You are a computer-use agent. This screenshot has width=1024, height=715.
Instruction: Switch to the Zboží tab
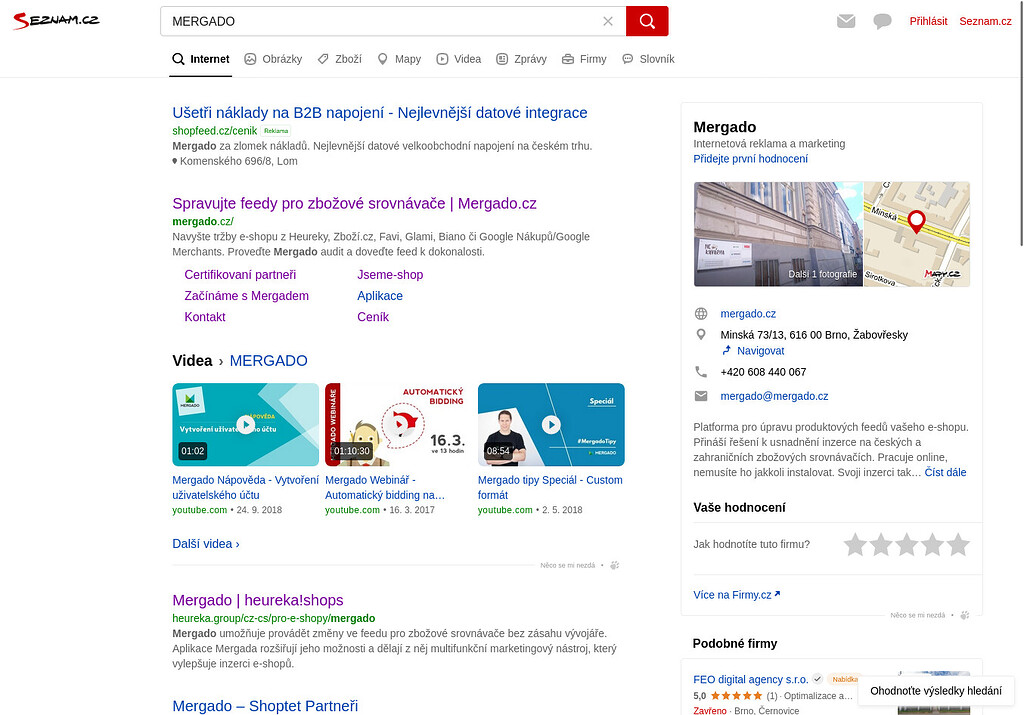(x=340, y=59)
